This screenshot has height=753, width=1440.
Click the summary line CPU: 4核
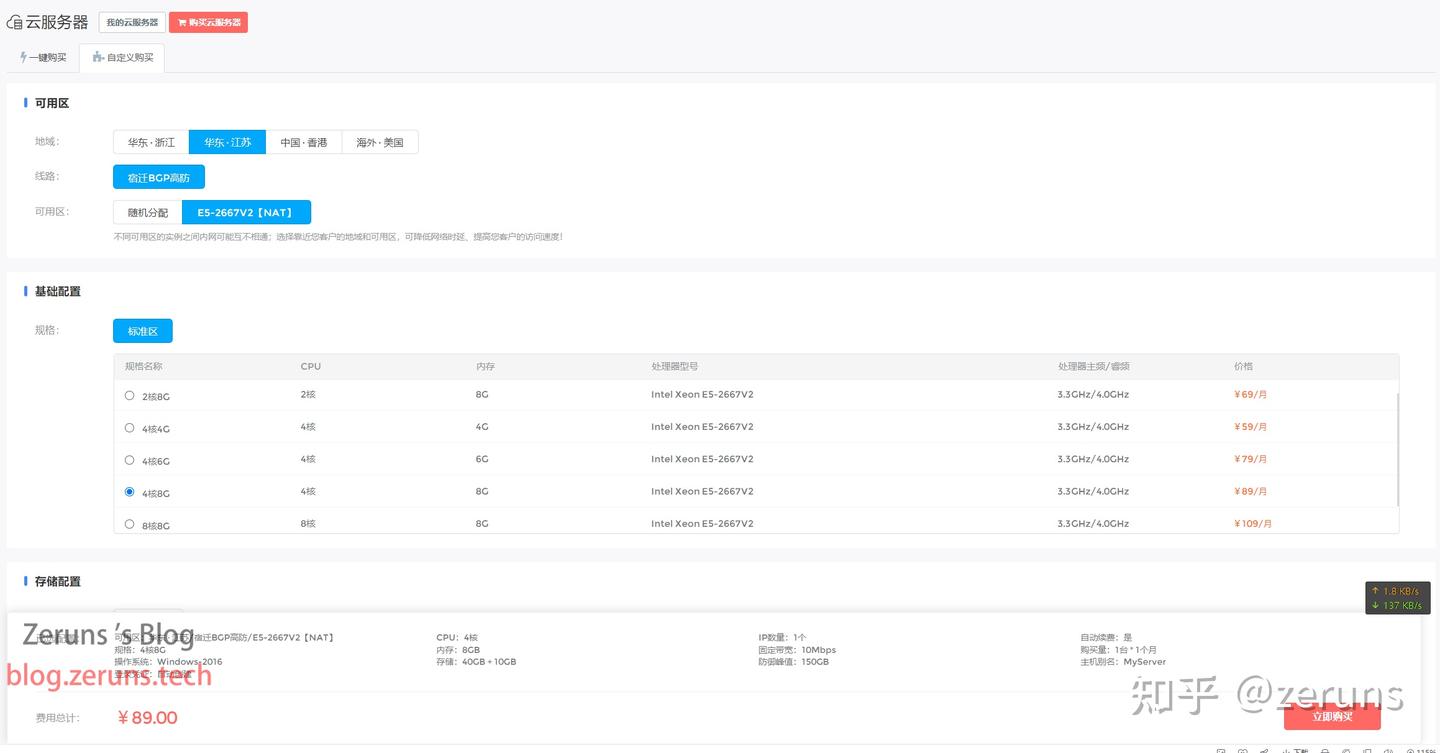pyautogui.click(x=457, y=637)
